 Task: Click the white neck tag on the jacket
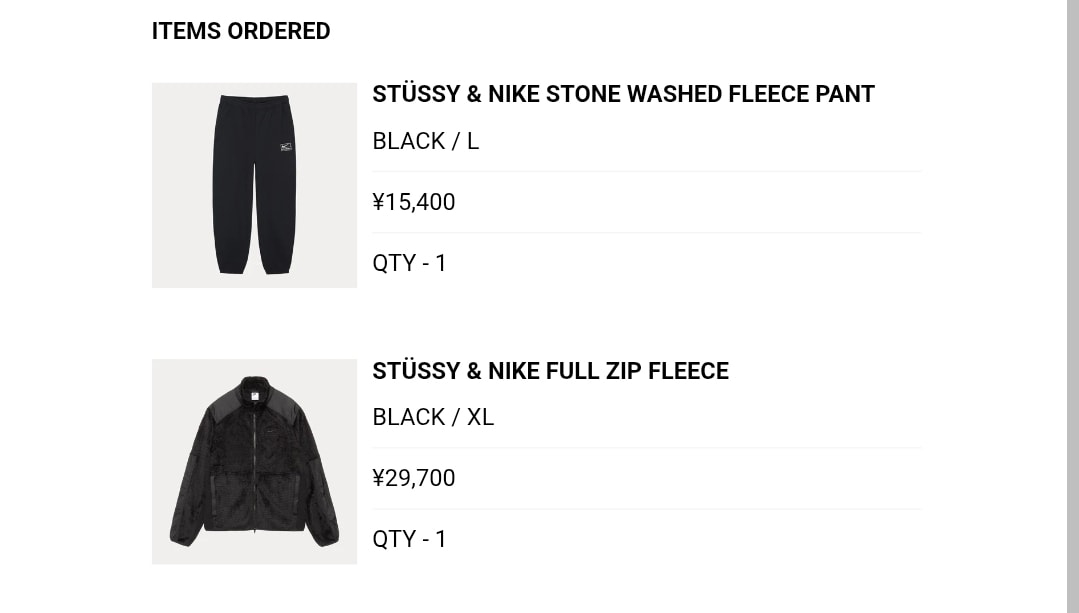tap(255, 395)
